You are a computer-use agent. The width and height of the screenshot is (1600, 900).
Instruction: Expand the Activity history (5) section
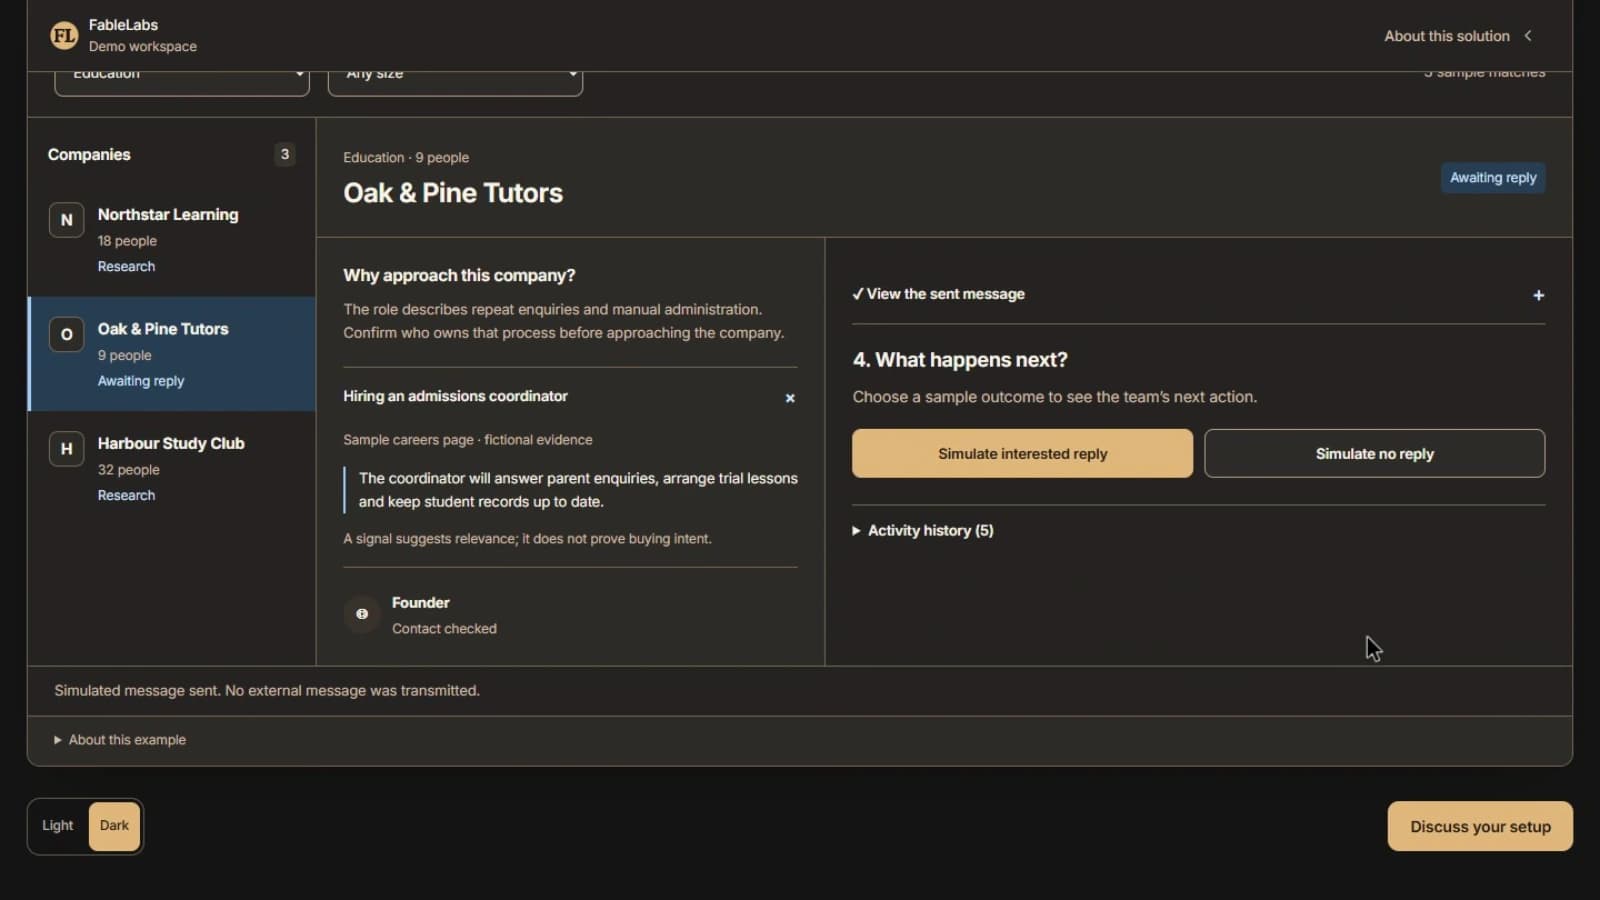pos(923,531)
